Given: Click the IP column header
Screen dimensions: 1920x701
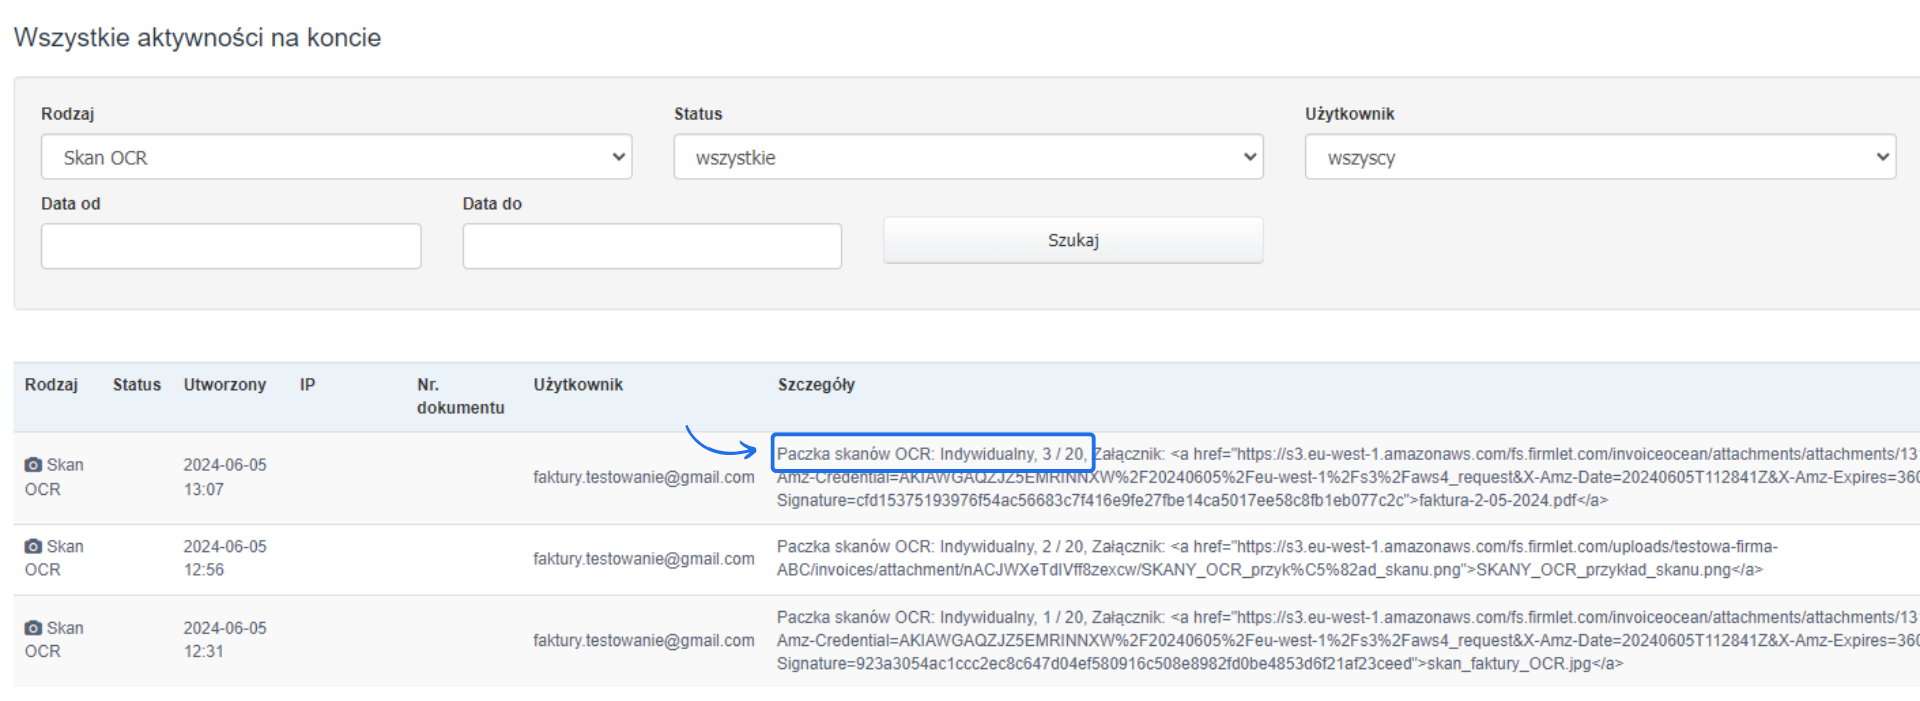Looking at the screenshot, I should click(307, 385).
